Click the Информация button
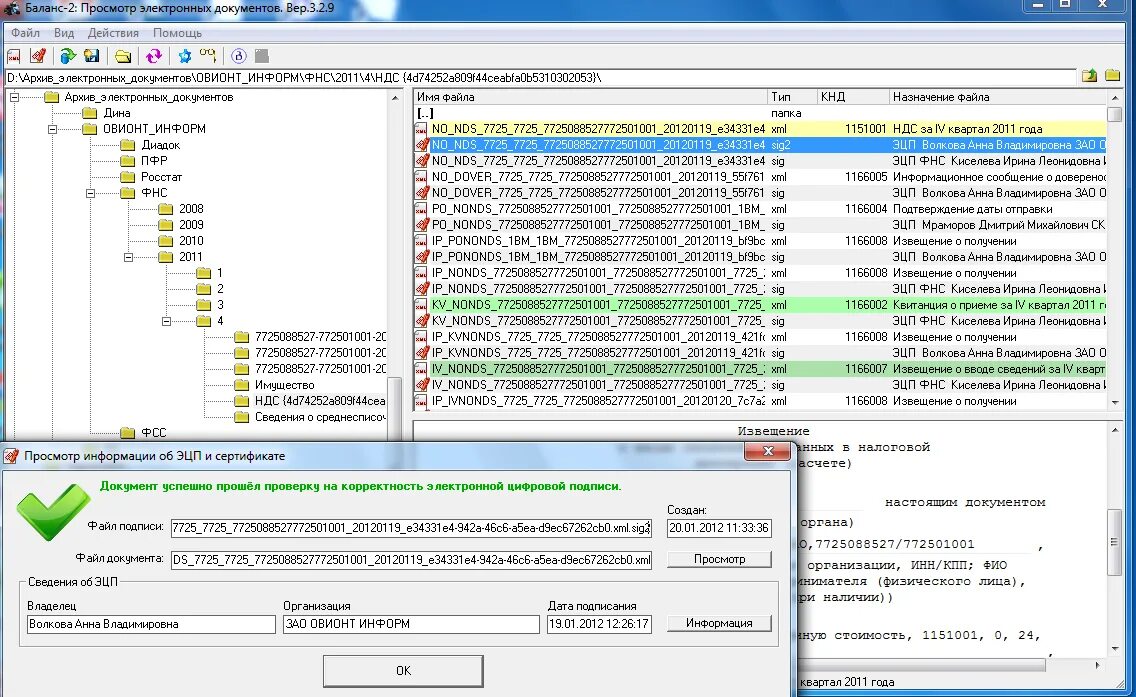The width and height of the screenshot is (1136, 697). click(x=719, y=623)
